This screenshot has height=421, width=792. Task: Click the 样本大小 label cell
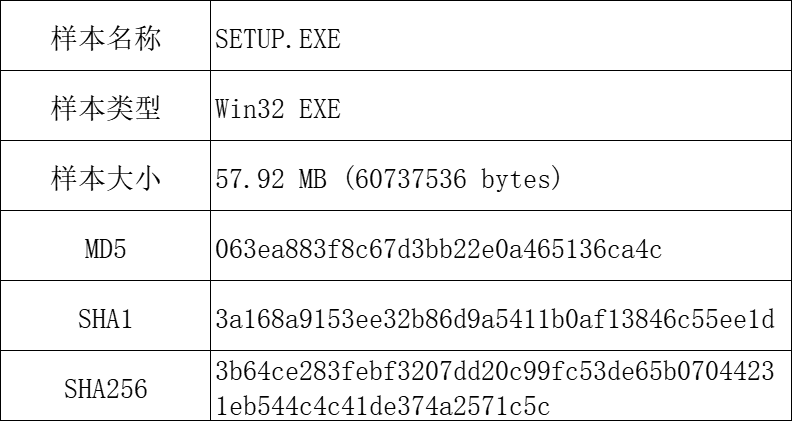click(106, 178)
